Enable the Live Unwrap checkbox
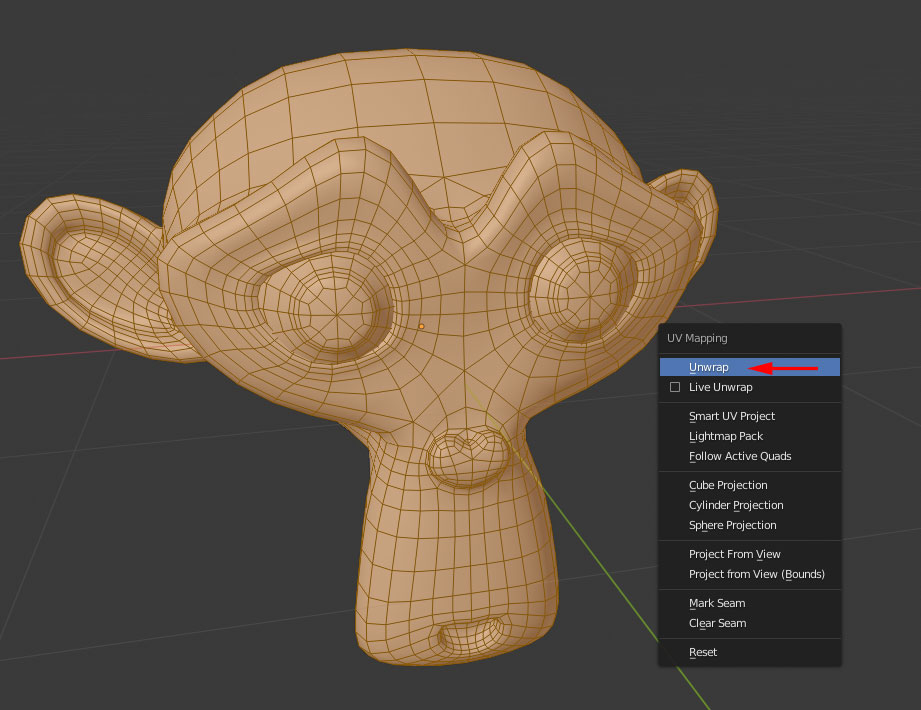 (x=674, y=387)
